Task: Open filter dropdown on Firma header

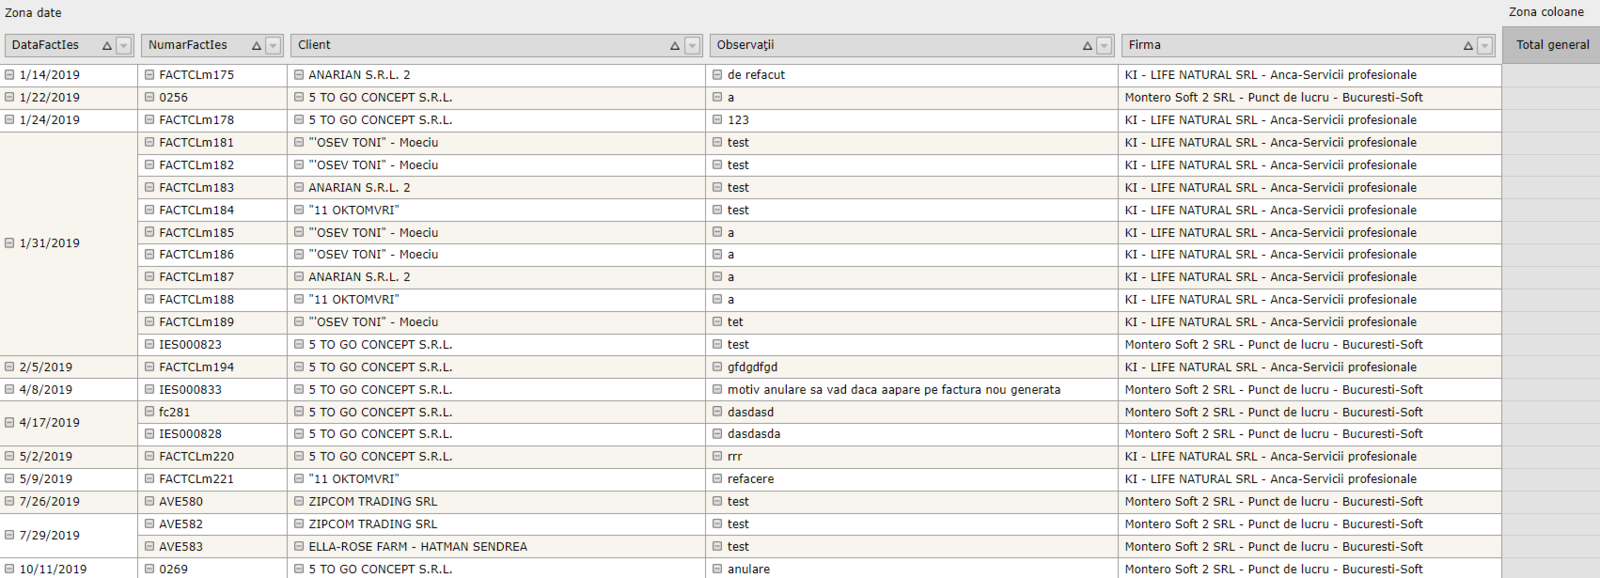Action: (x=1485, y=46)
